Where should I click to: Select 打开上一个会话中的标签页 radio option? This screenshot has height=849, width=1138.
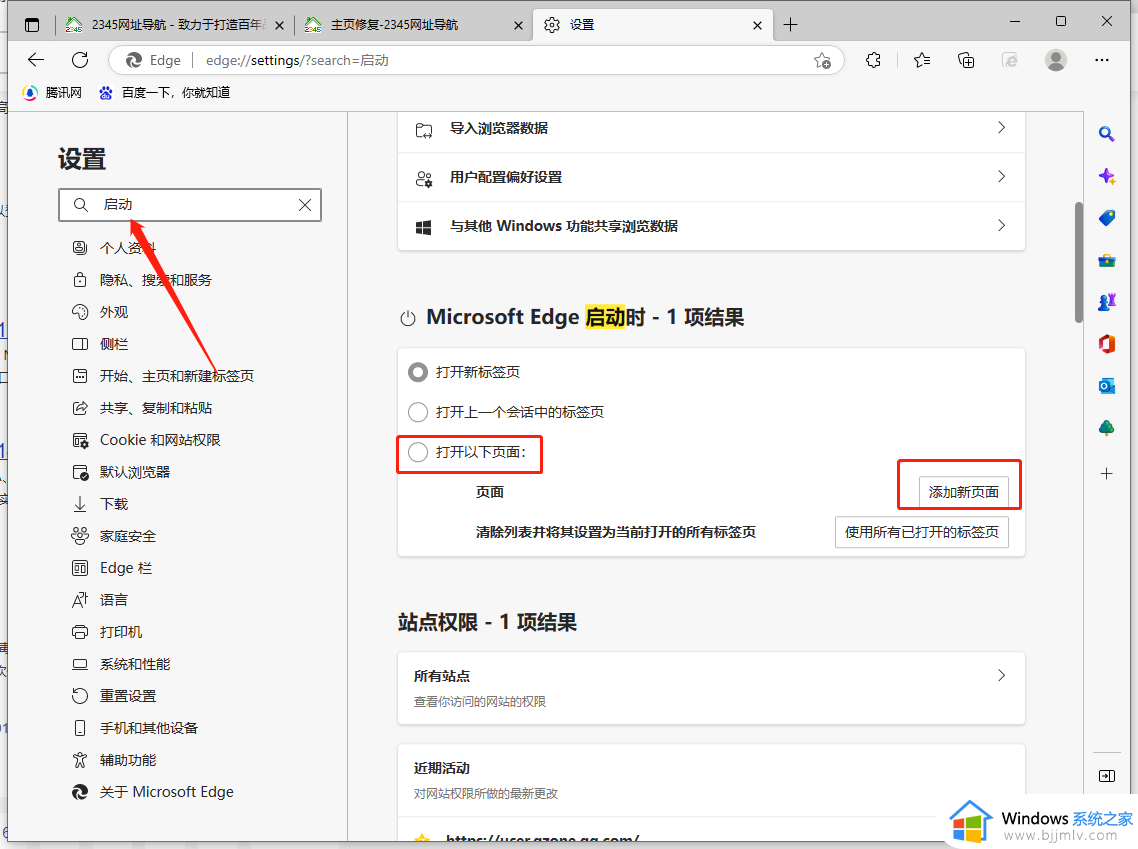click(x=417, y=412)
